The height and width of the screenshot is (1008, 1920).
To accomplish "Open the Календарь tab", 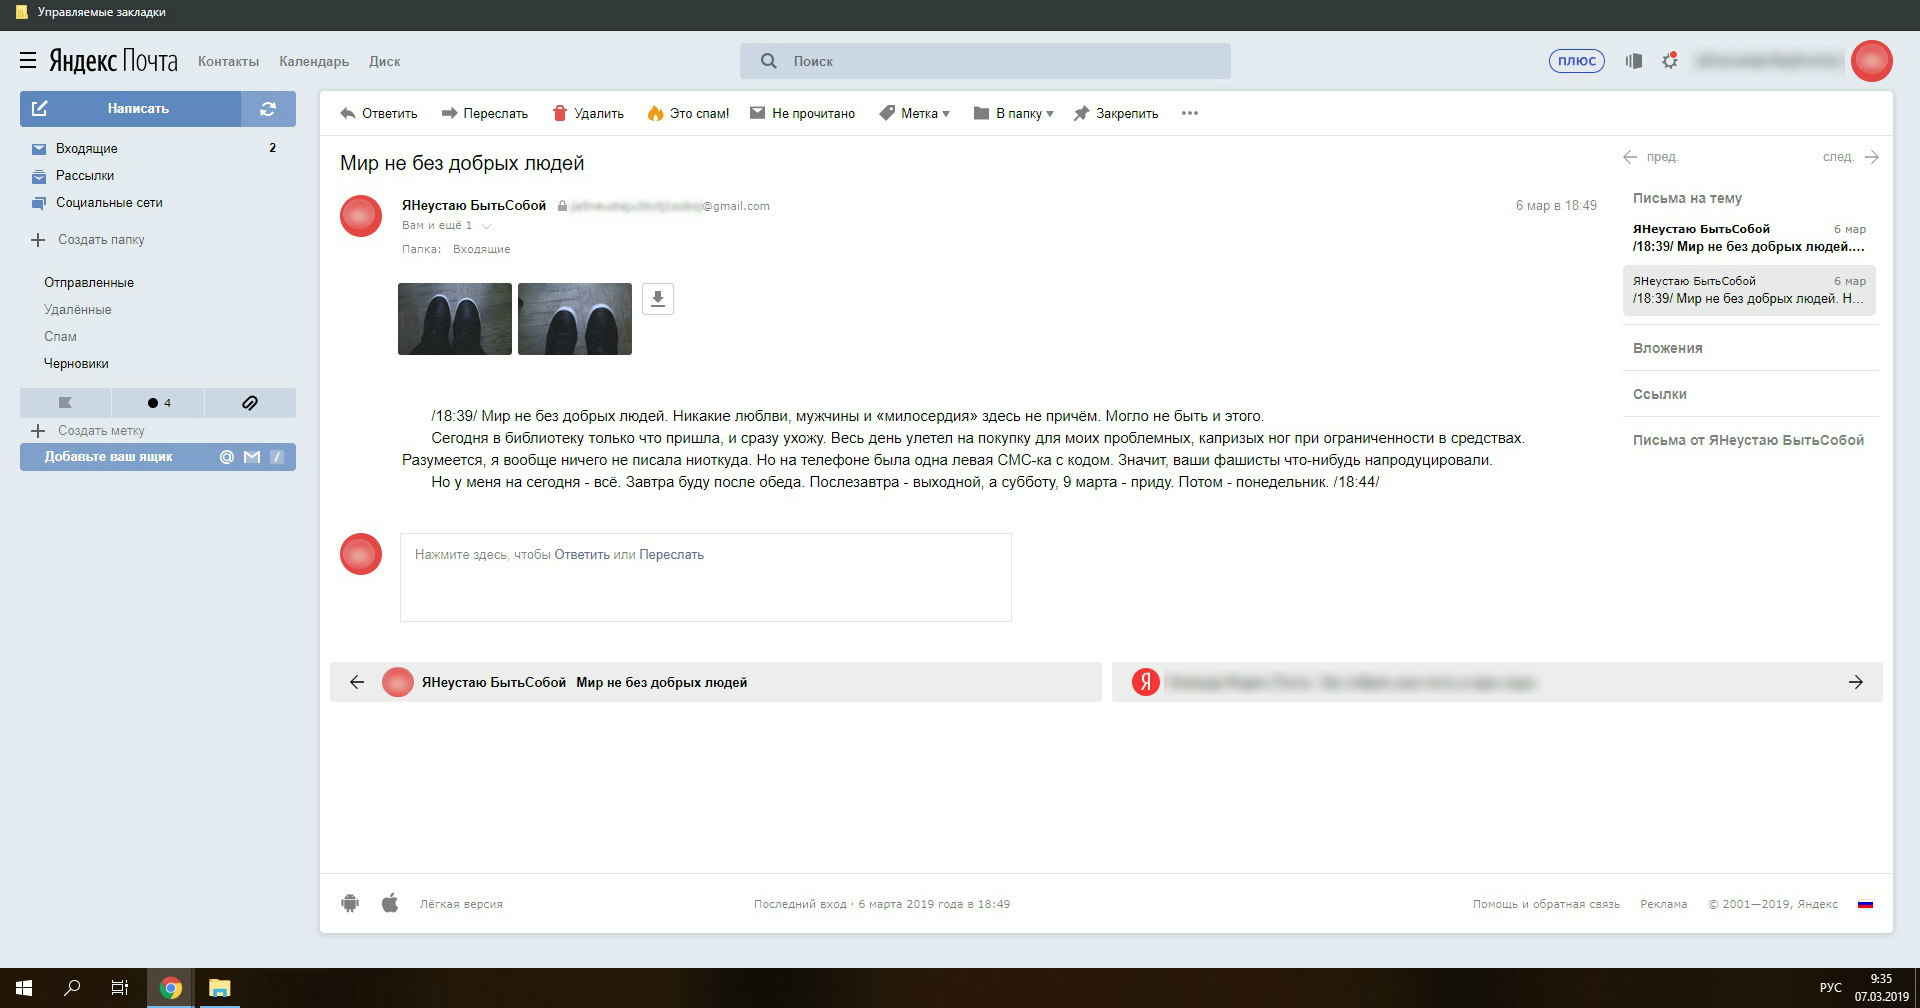I will click(314, 61).
